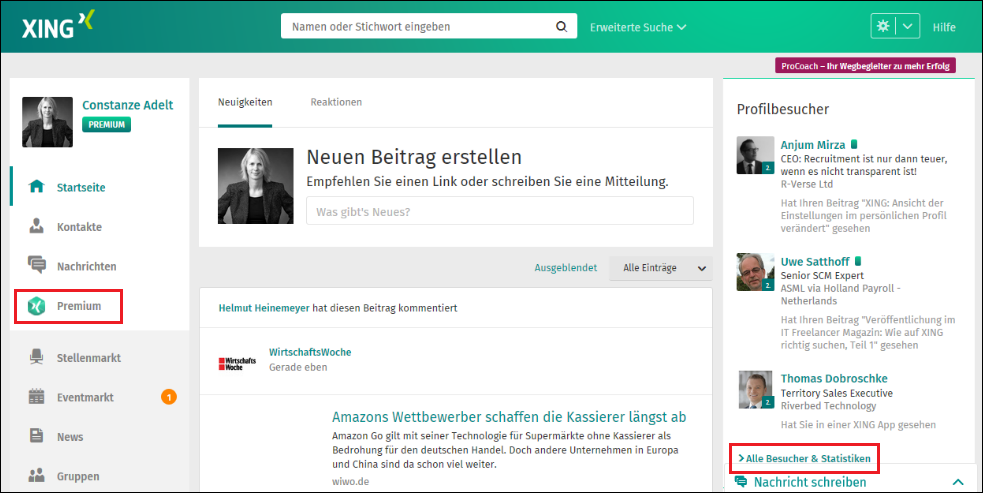Click the Profilbesucher heading
983x493 pixels.
782,109
